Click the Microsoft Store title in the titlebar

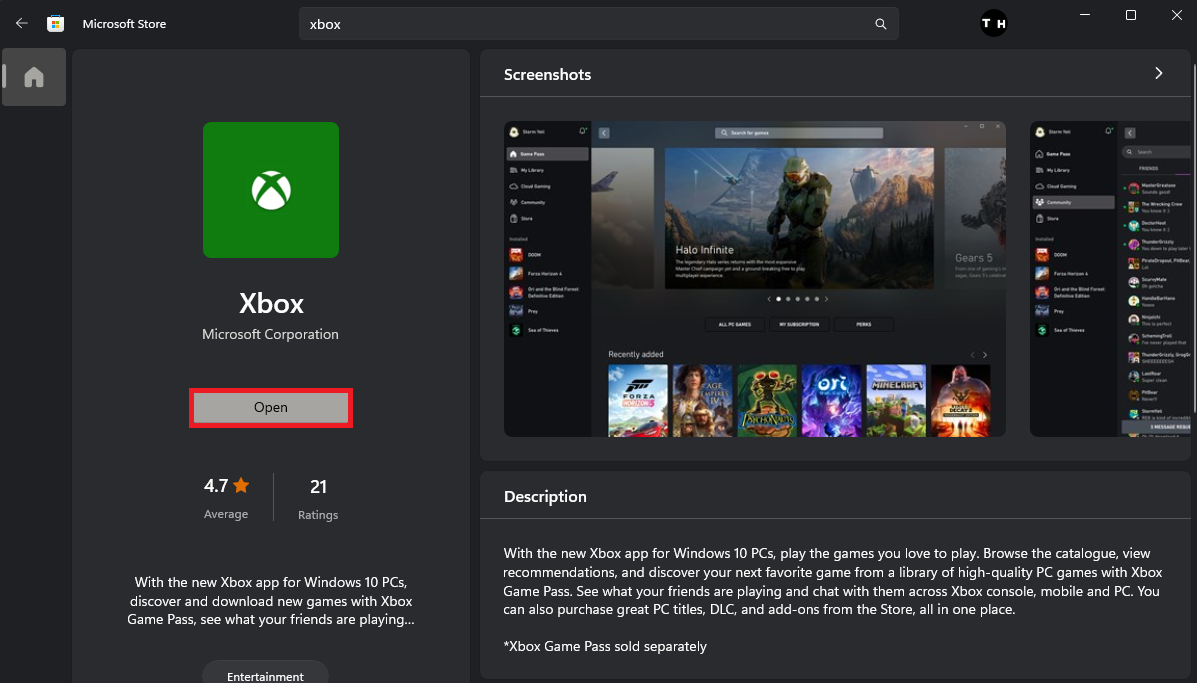[123, 23]
